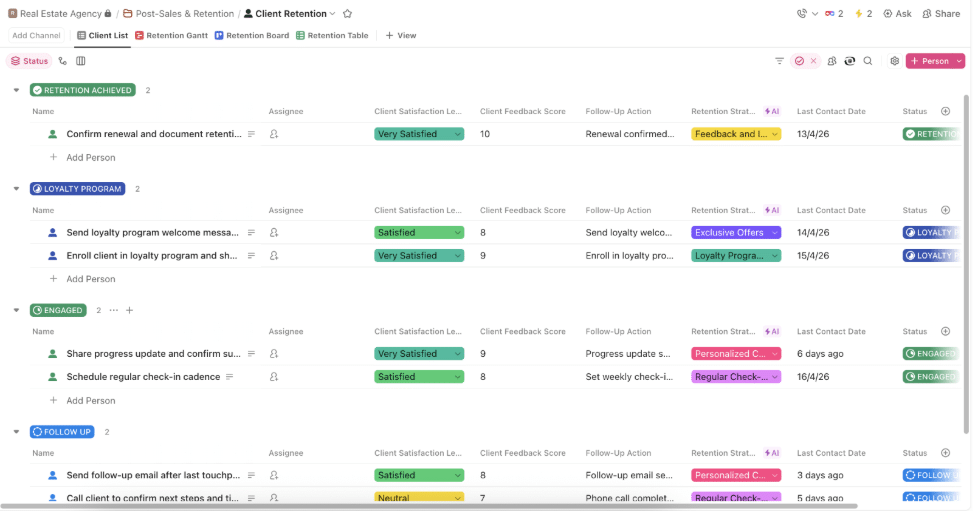Viewport: 973px width, 511px height.
Task: Open Regular Check-... dropdown for Schedule check-in
Action: 736,377
